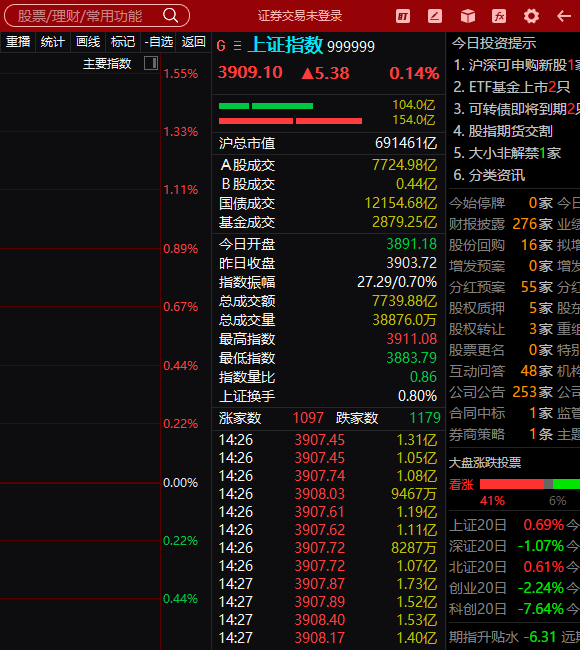Viewport: 580px width, 650px height.
Task: Focus the 股票/理财/常用功能 search field
Action: tap(97, 16)
